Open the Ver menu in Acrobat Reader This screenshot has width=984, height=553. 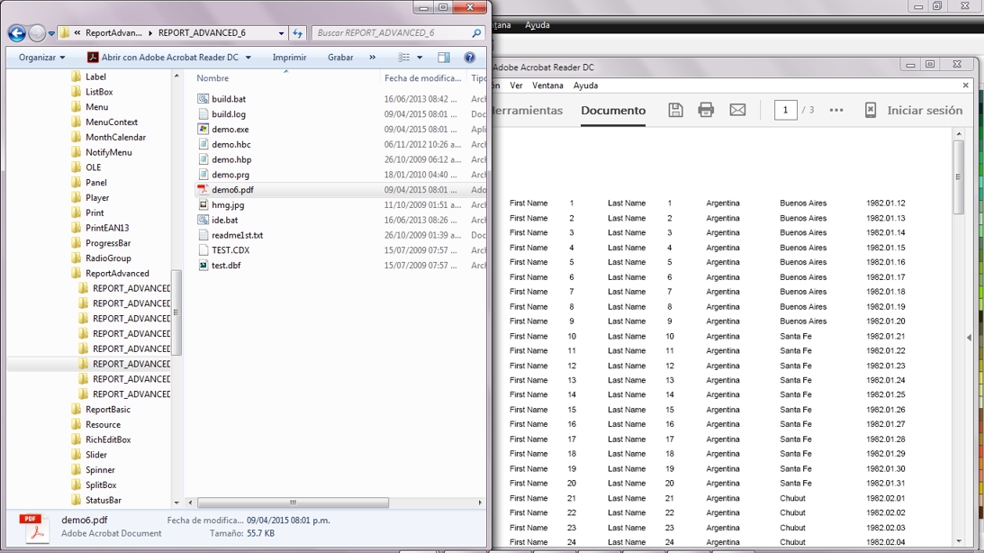click(x=516, y=85)
